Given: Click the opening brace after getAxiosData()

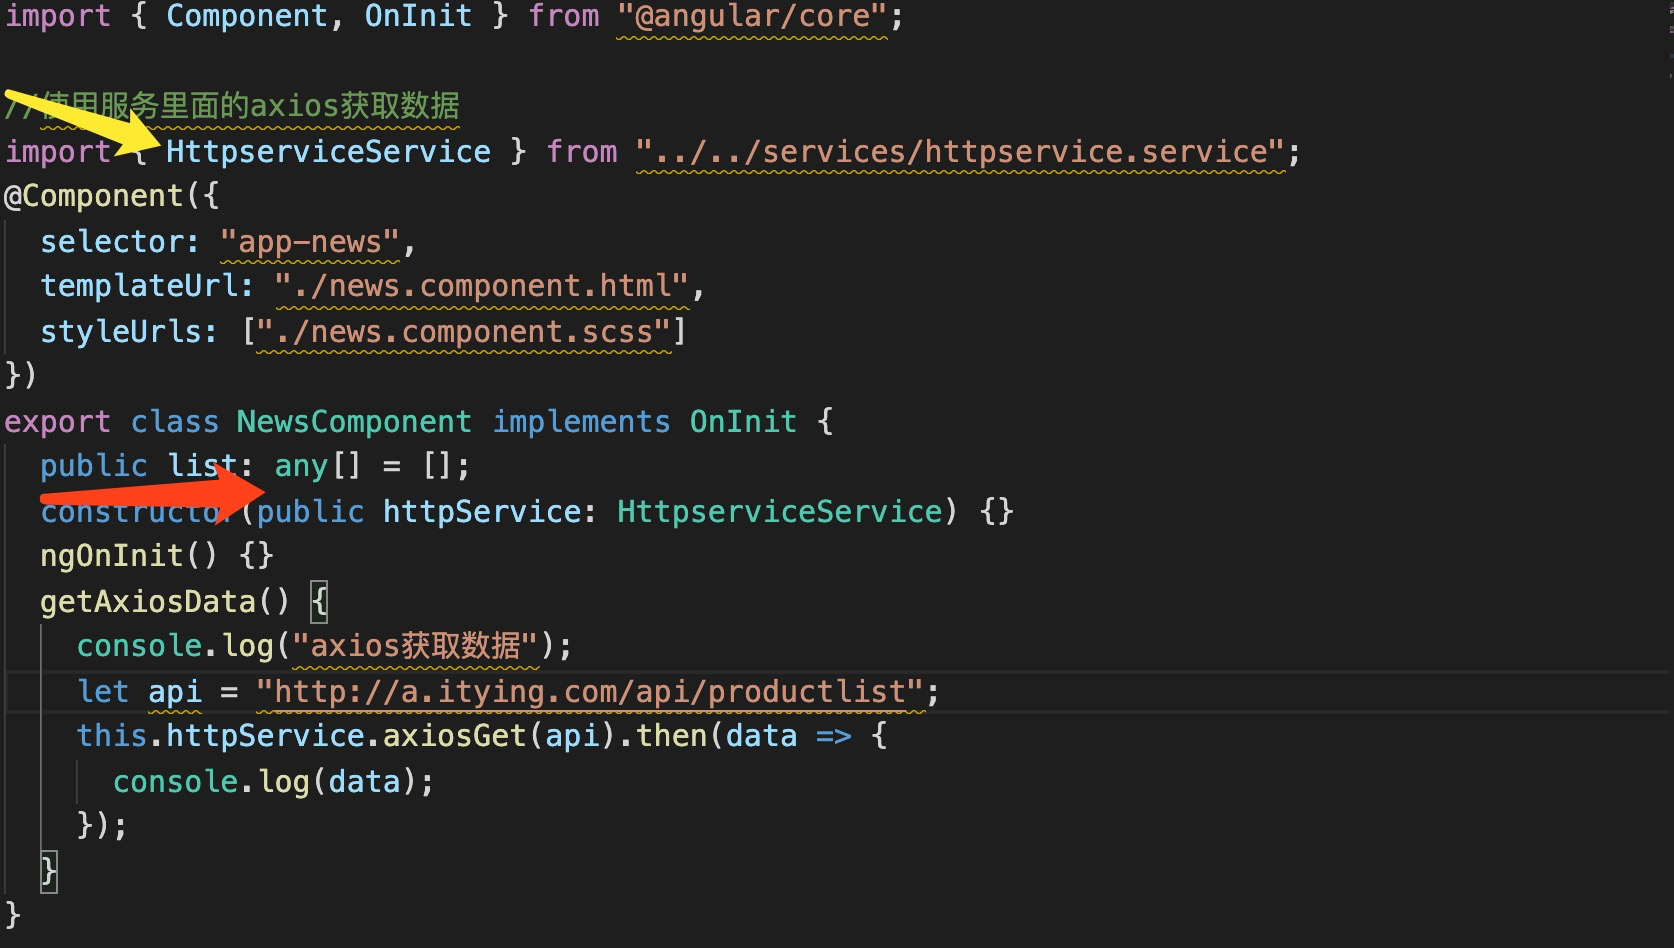Looking at the screenshot, I should click(x=319, y=601).
